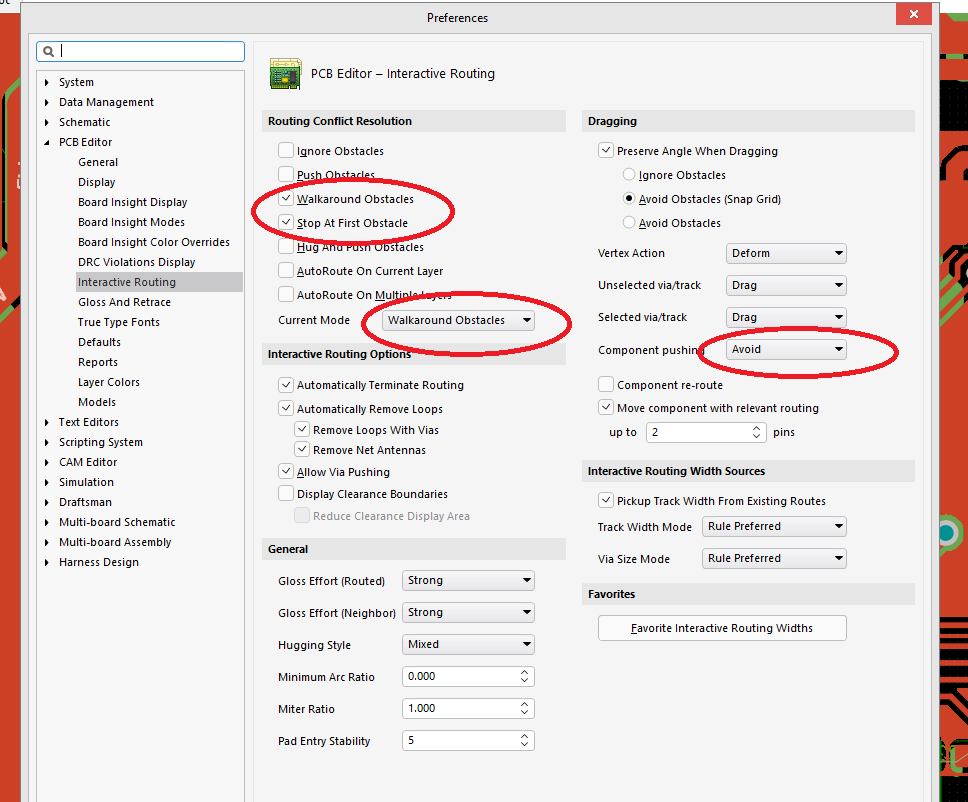The height and width of the screenshot is (802, 968).
Task: Expand the Data Management node
Action: click(x=47, y=102)
